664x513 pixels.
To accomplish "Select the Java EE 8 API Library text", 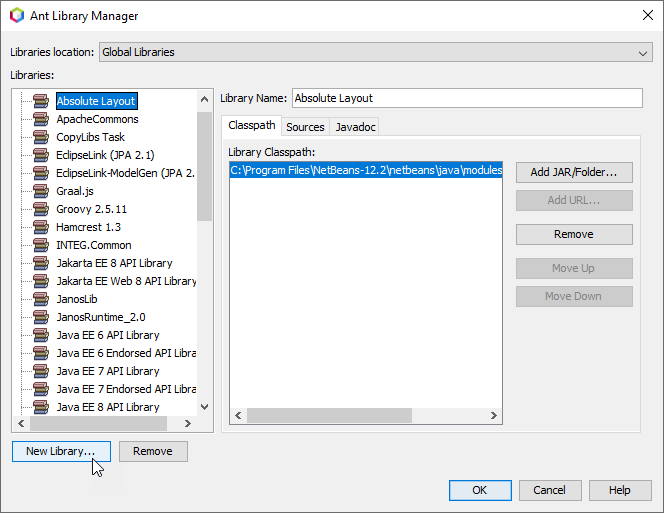I will [x=108, y=407].
